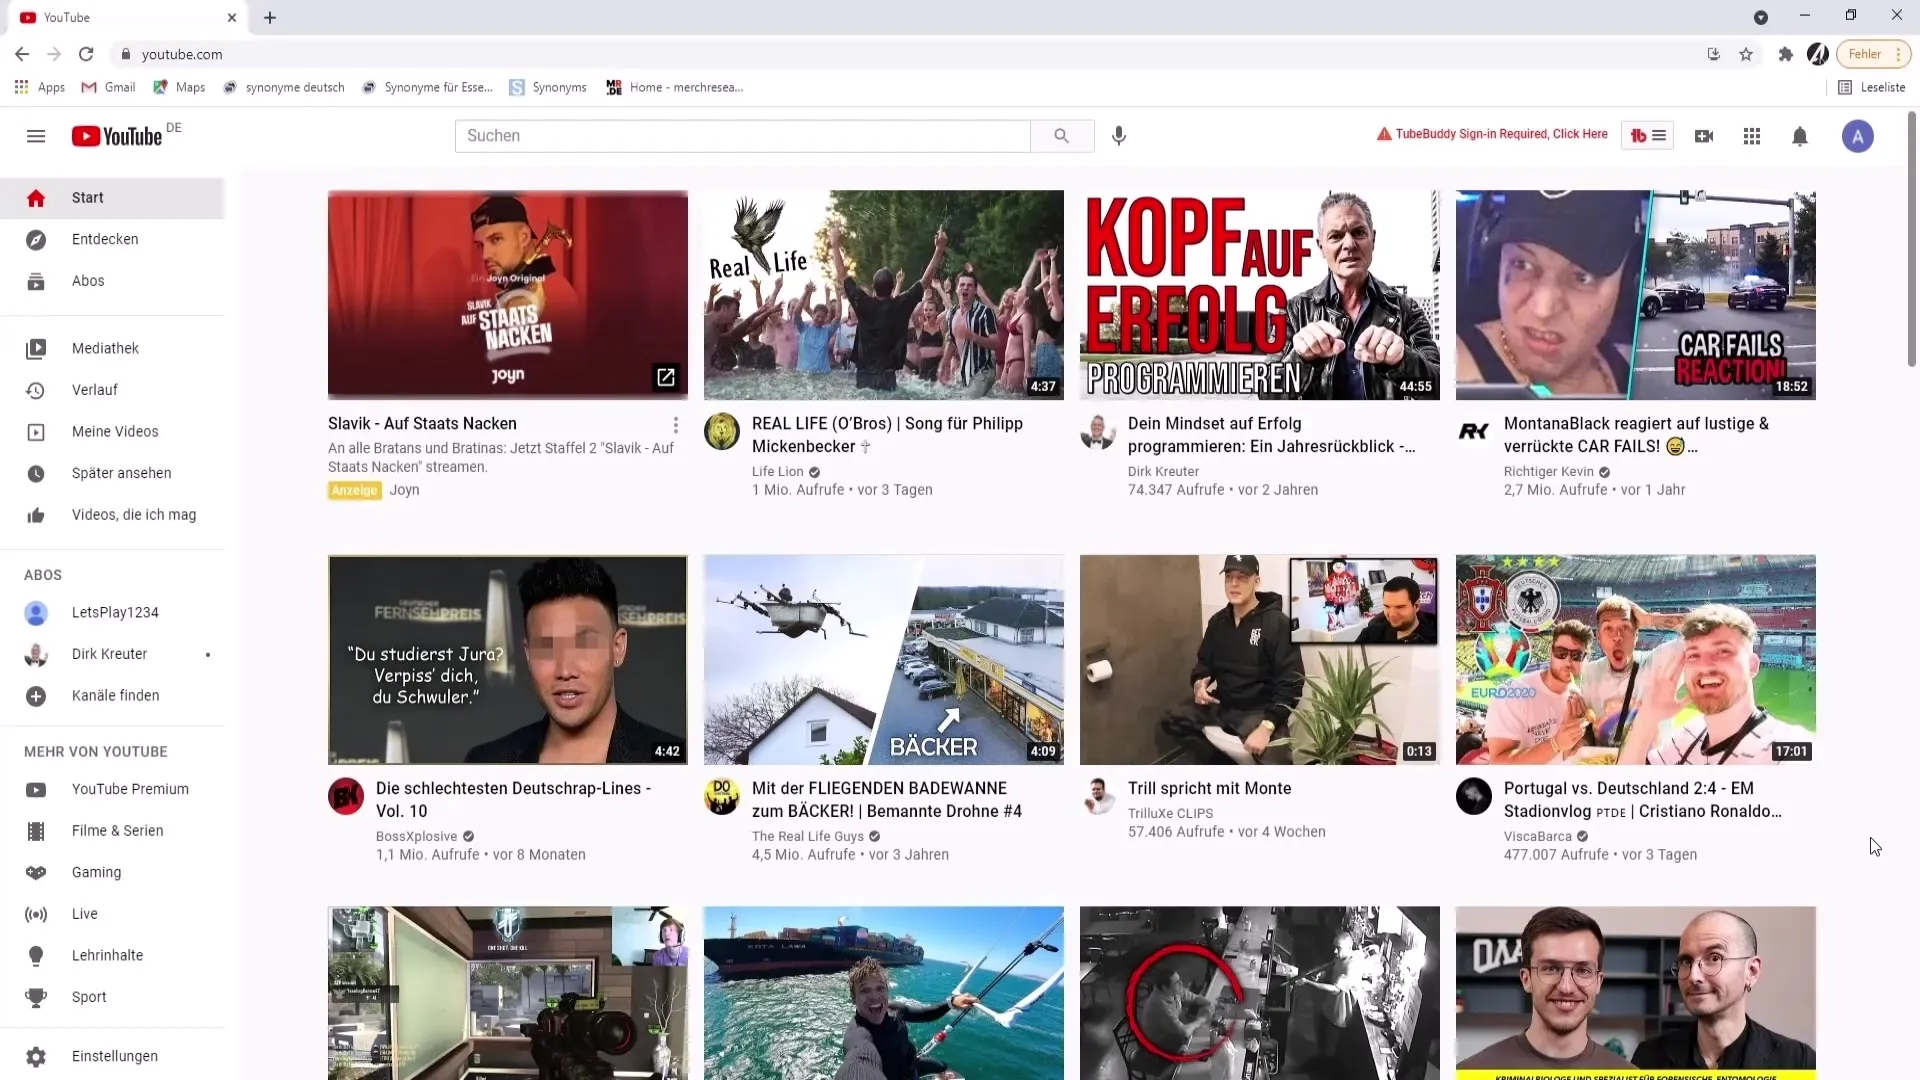
Task: Play Kopf auf Erfolg programmieren thumbnail
Action: point(1260,295)
